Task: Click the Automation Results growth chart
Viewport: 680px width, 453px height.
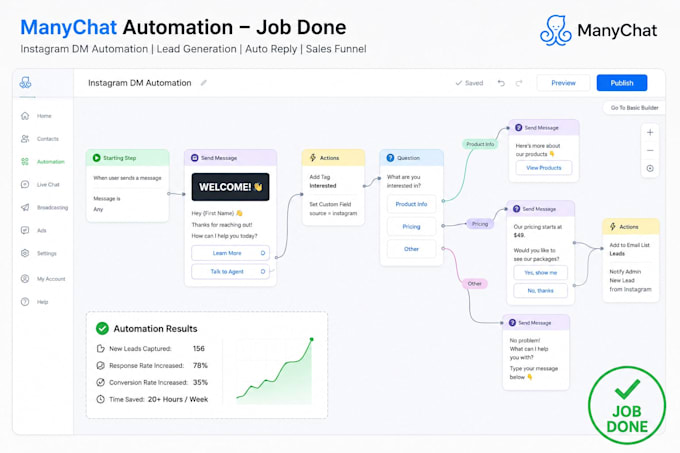Action: (x=275, y=371)
